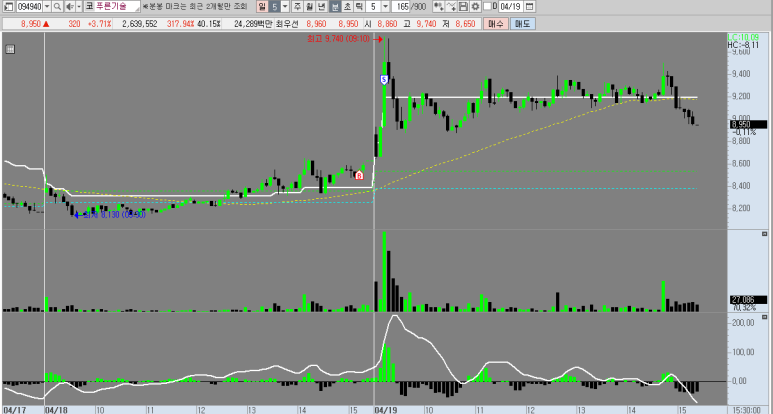
Task: Click the 최저 8,130 low price annotation
Action: tap(114, 215)
